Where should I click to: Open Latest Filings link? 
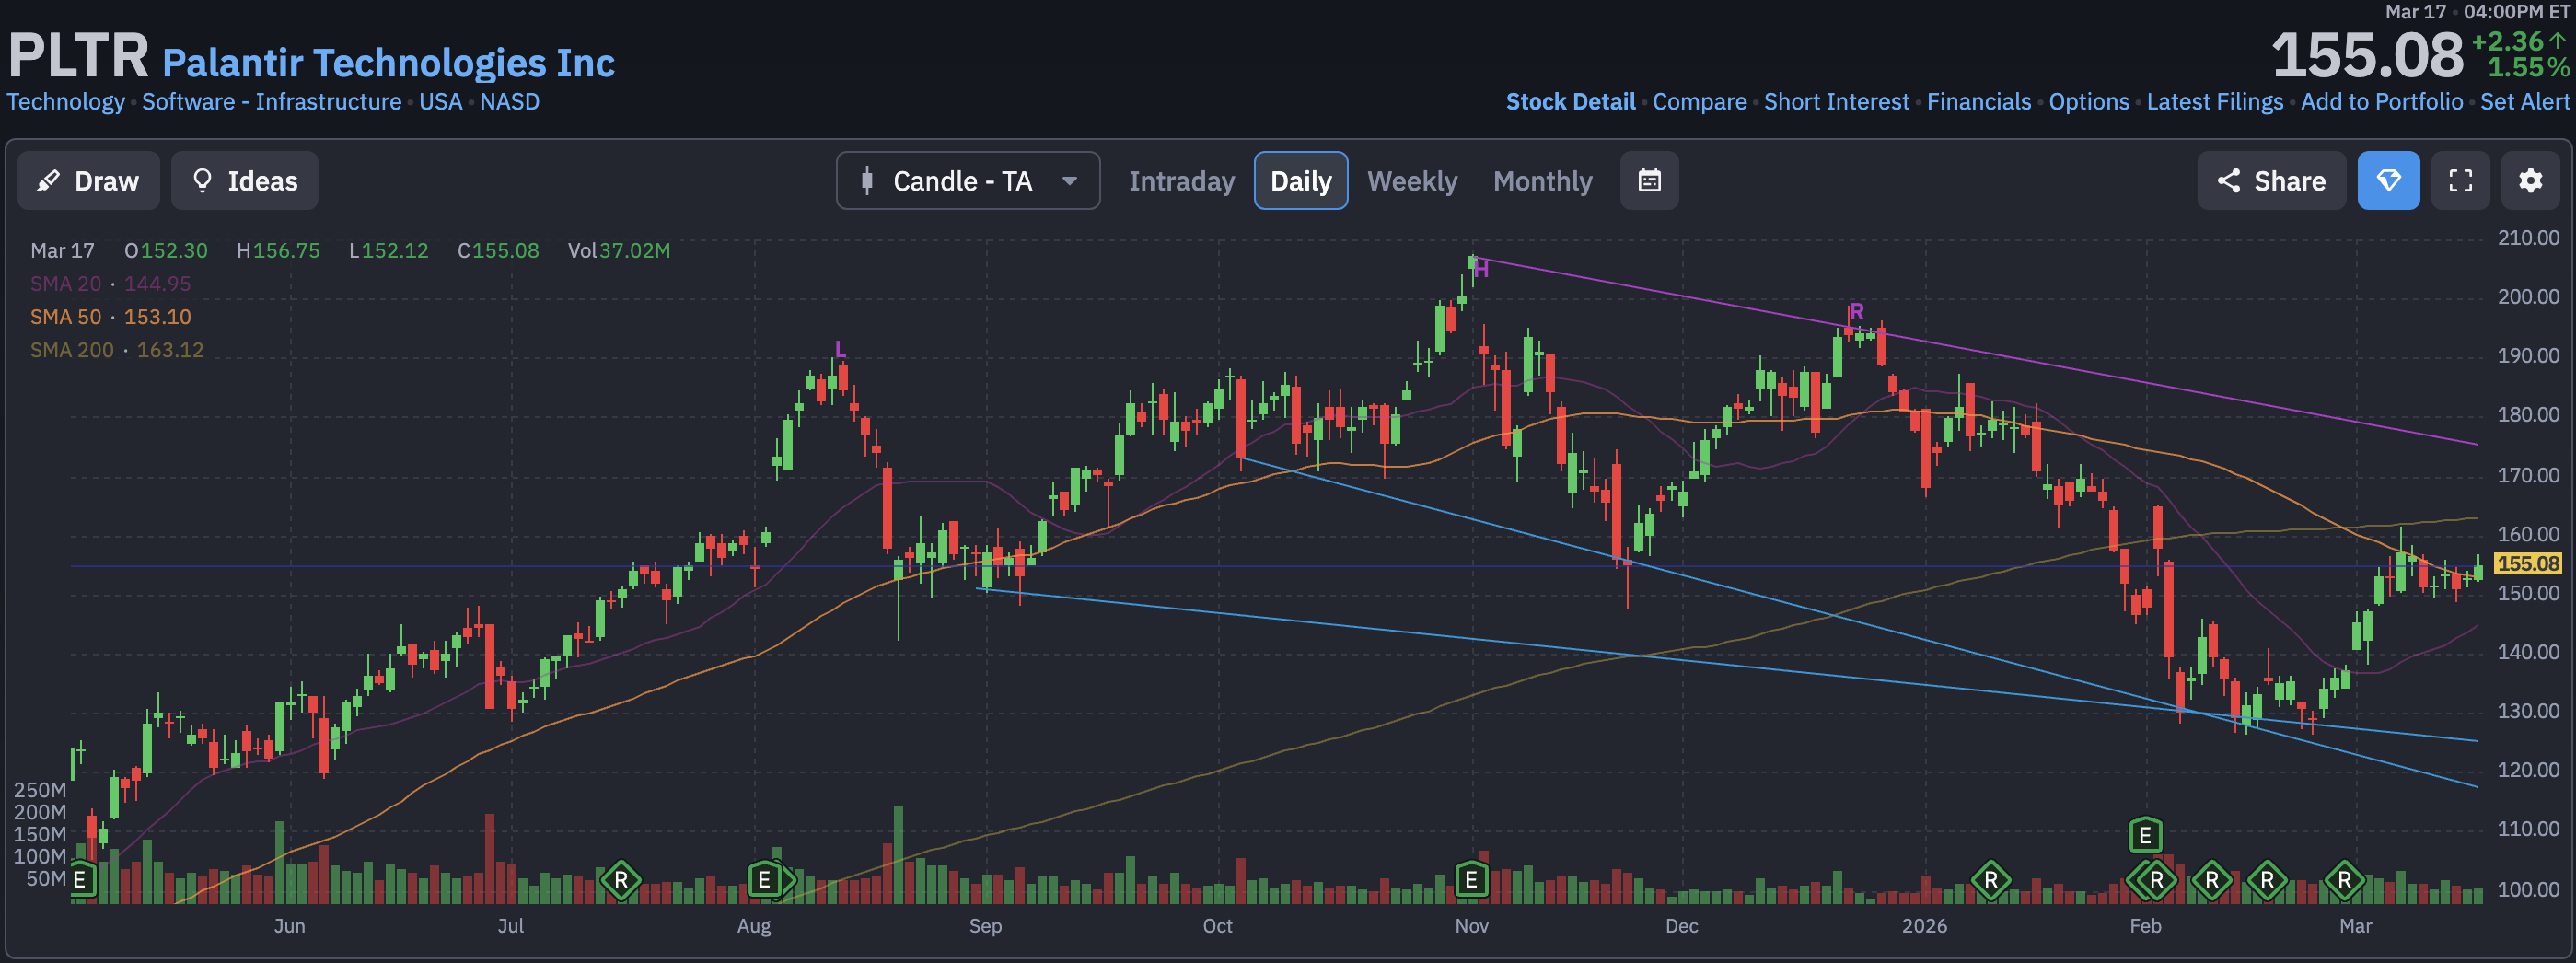pos(2214,102)
